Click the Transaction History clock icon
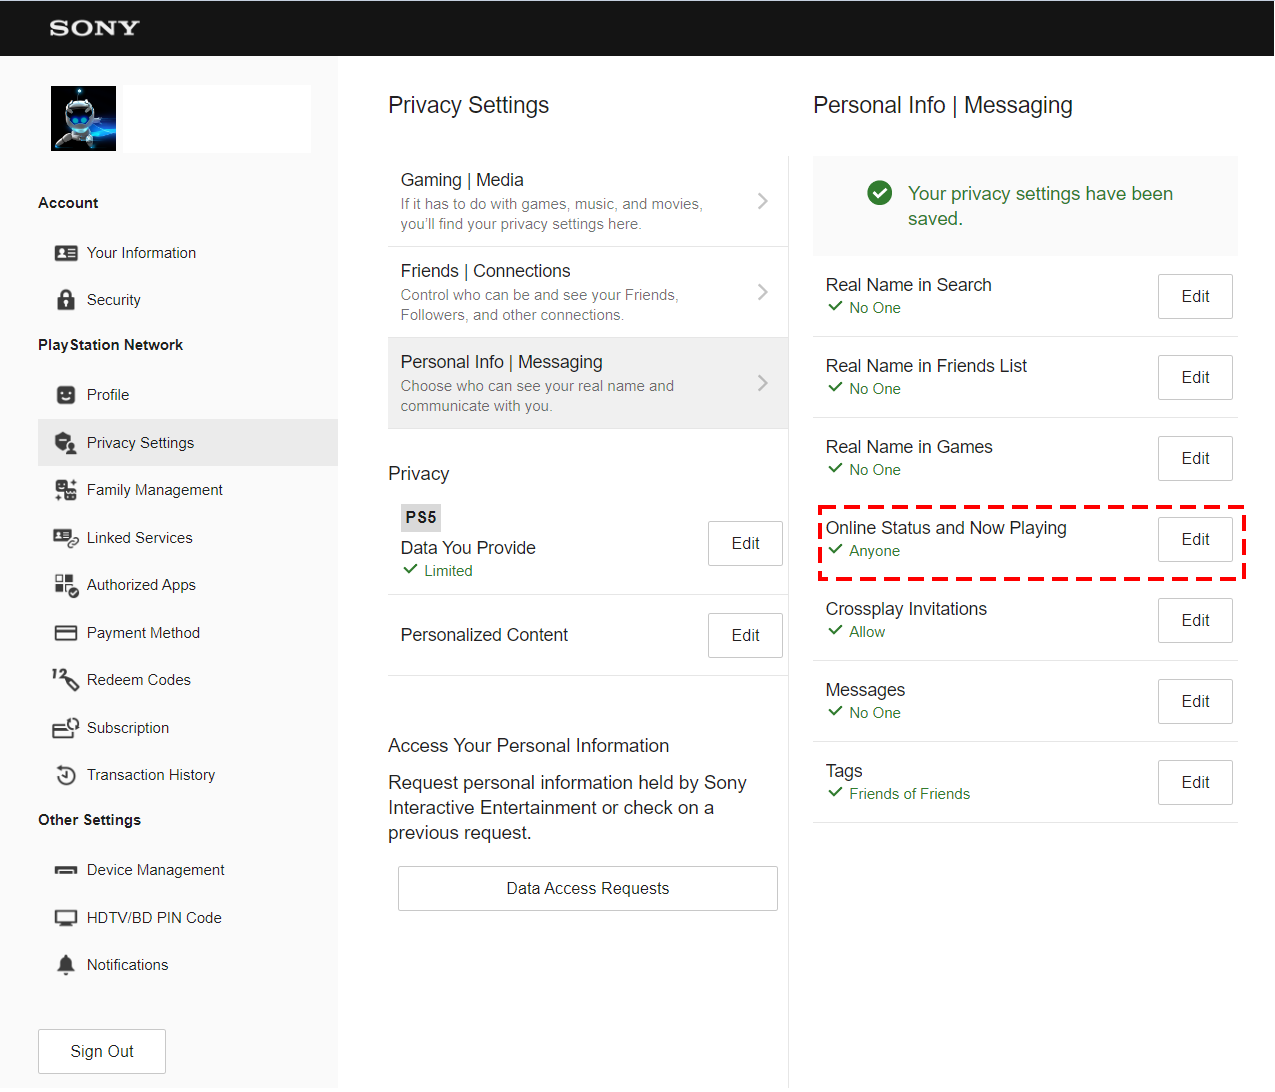1275x1092 pixels. tap(64, 774)
